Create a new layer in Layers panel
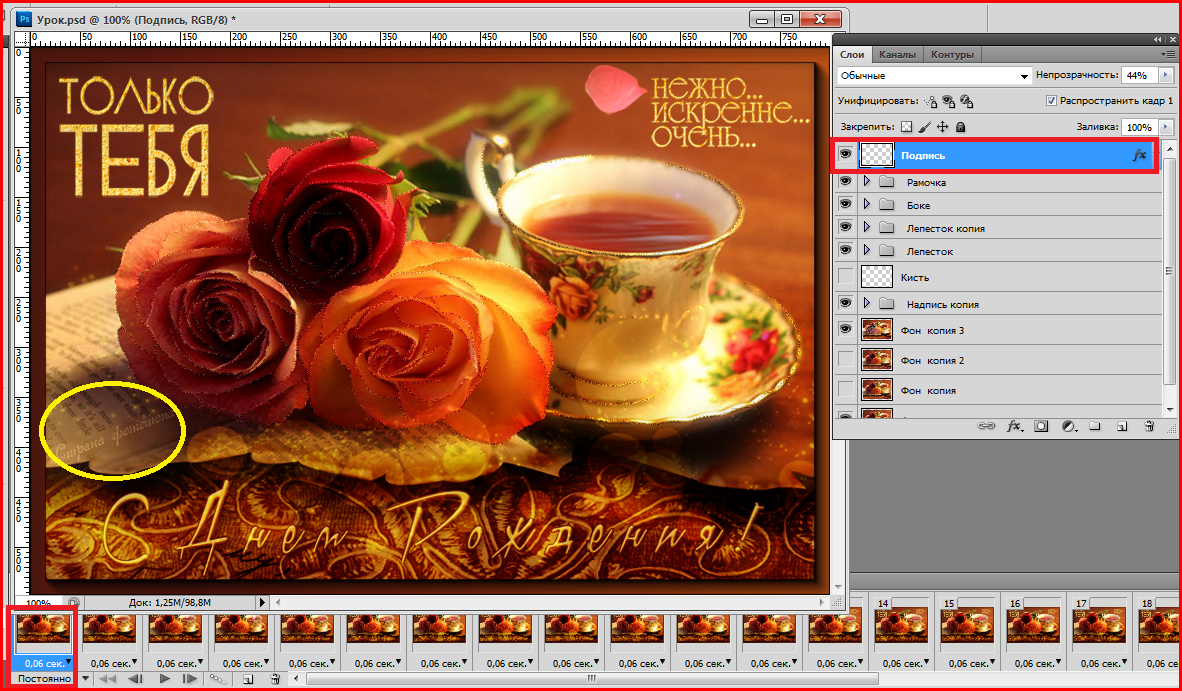1182x691 pixels. click(1122, 427)
